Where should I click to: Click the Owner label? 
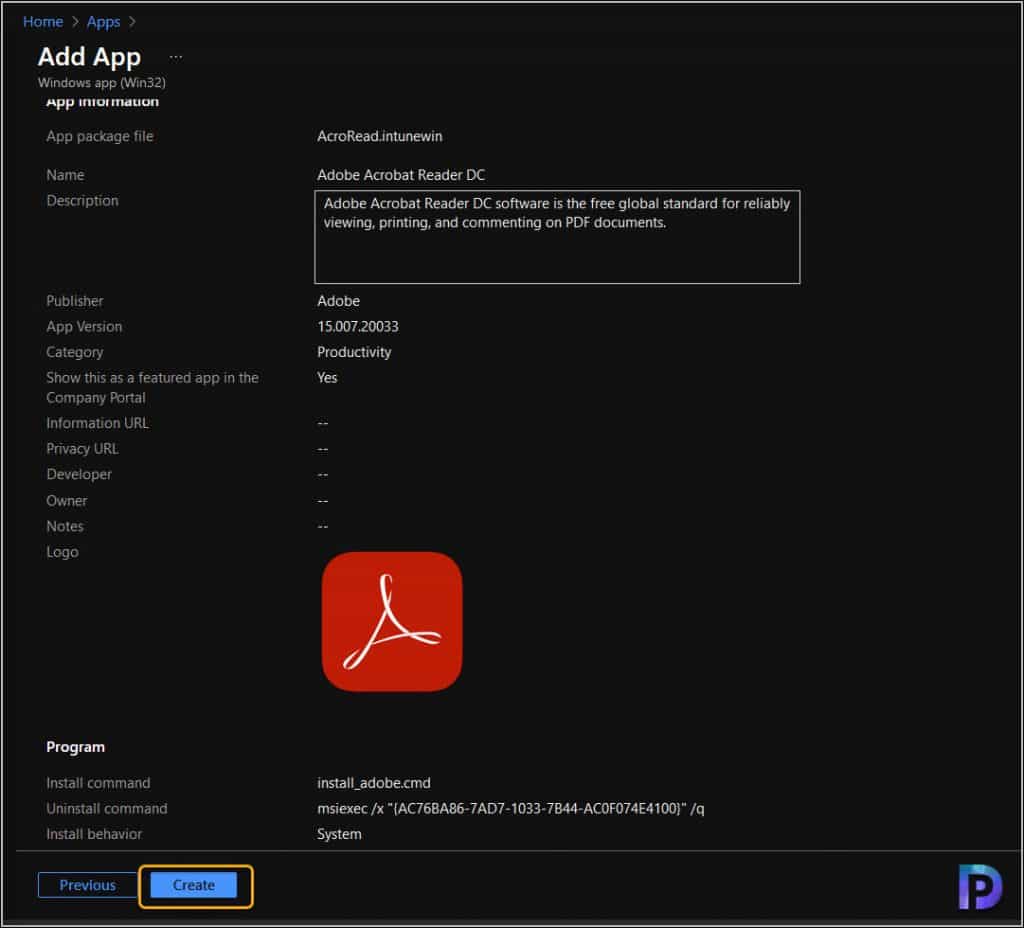coord(67,501)
